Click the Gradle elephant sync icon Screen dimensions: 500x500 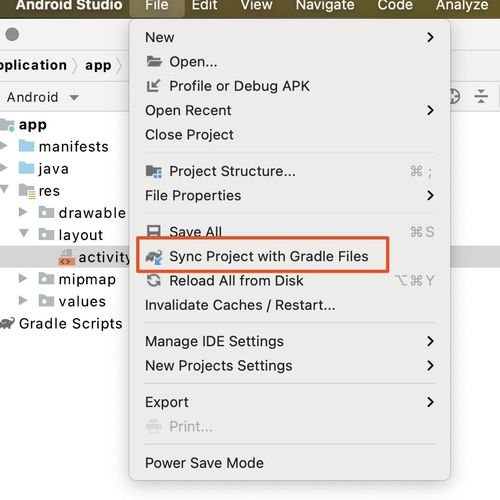point(154,257)
